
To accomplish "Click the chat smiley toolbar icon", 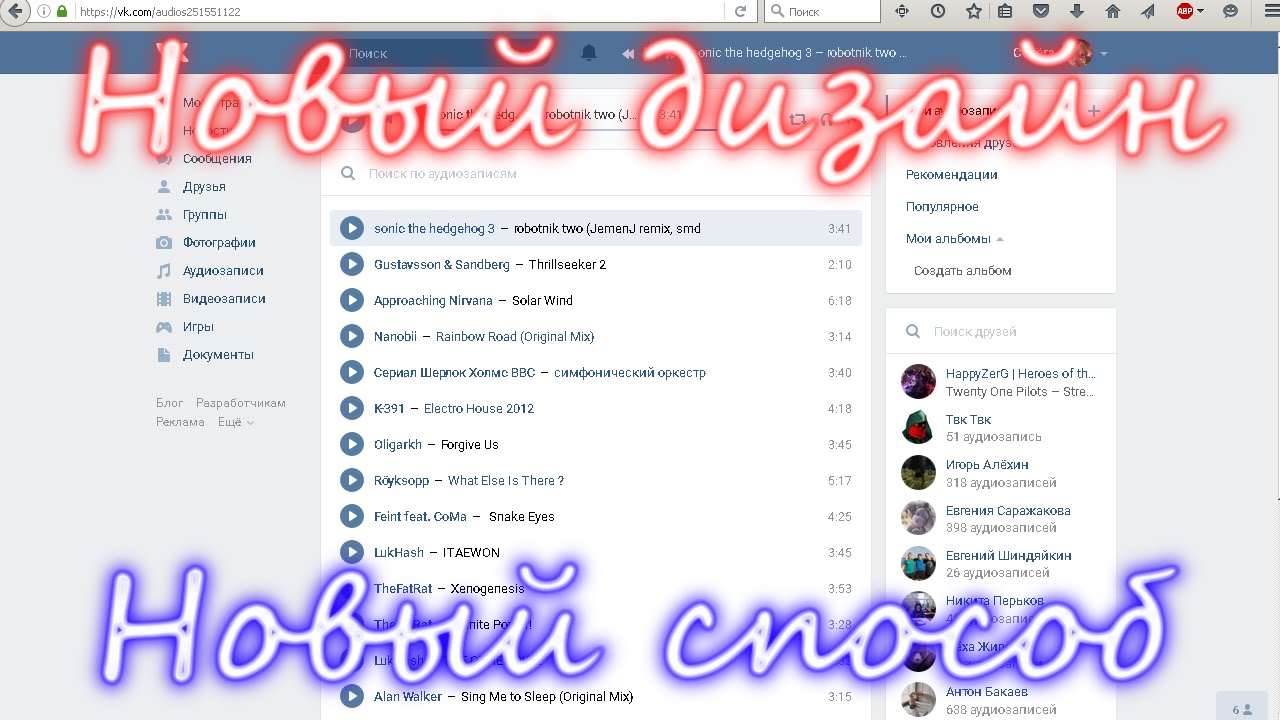I will [x=1231, y=11].
